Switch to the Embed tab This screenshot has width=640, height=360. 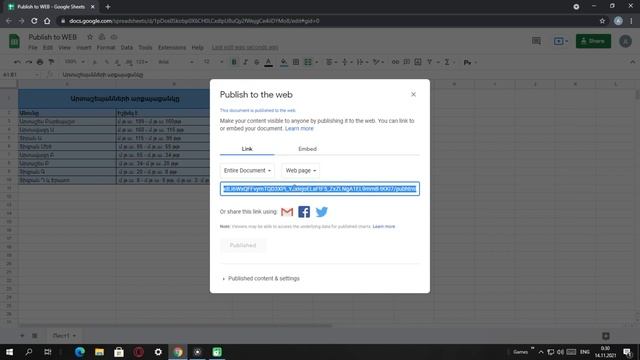tap(307, 149)
